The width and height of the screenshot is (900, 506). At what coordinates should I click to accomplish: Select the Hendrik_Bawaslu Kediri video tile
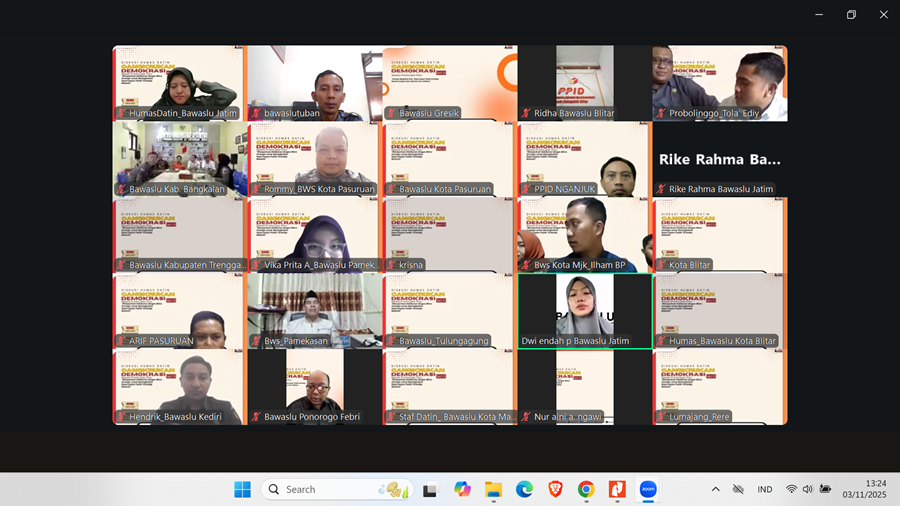[180, 387]
